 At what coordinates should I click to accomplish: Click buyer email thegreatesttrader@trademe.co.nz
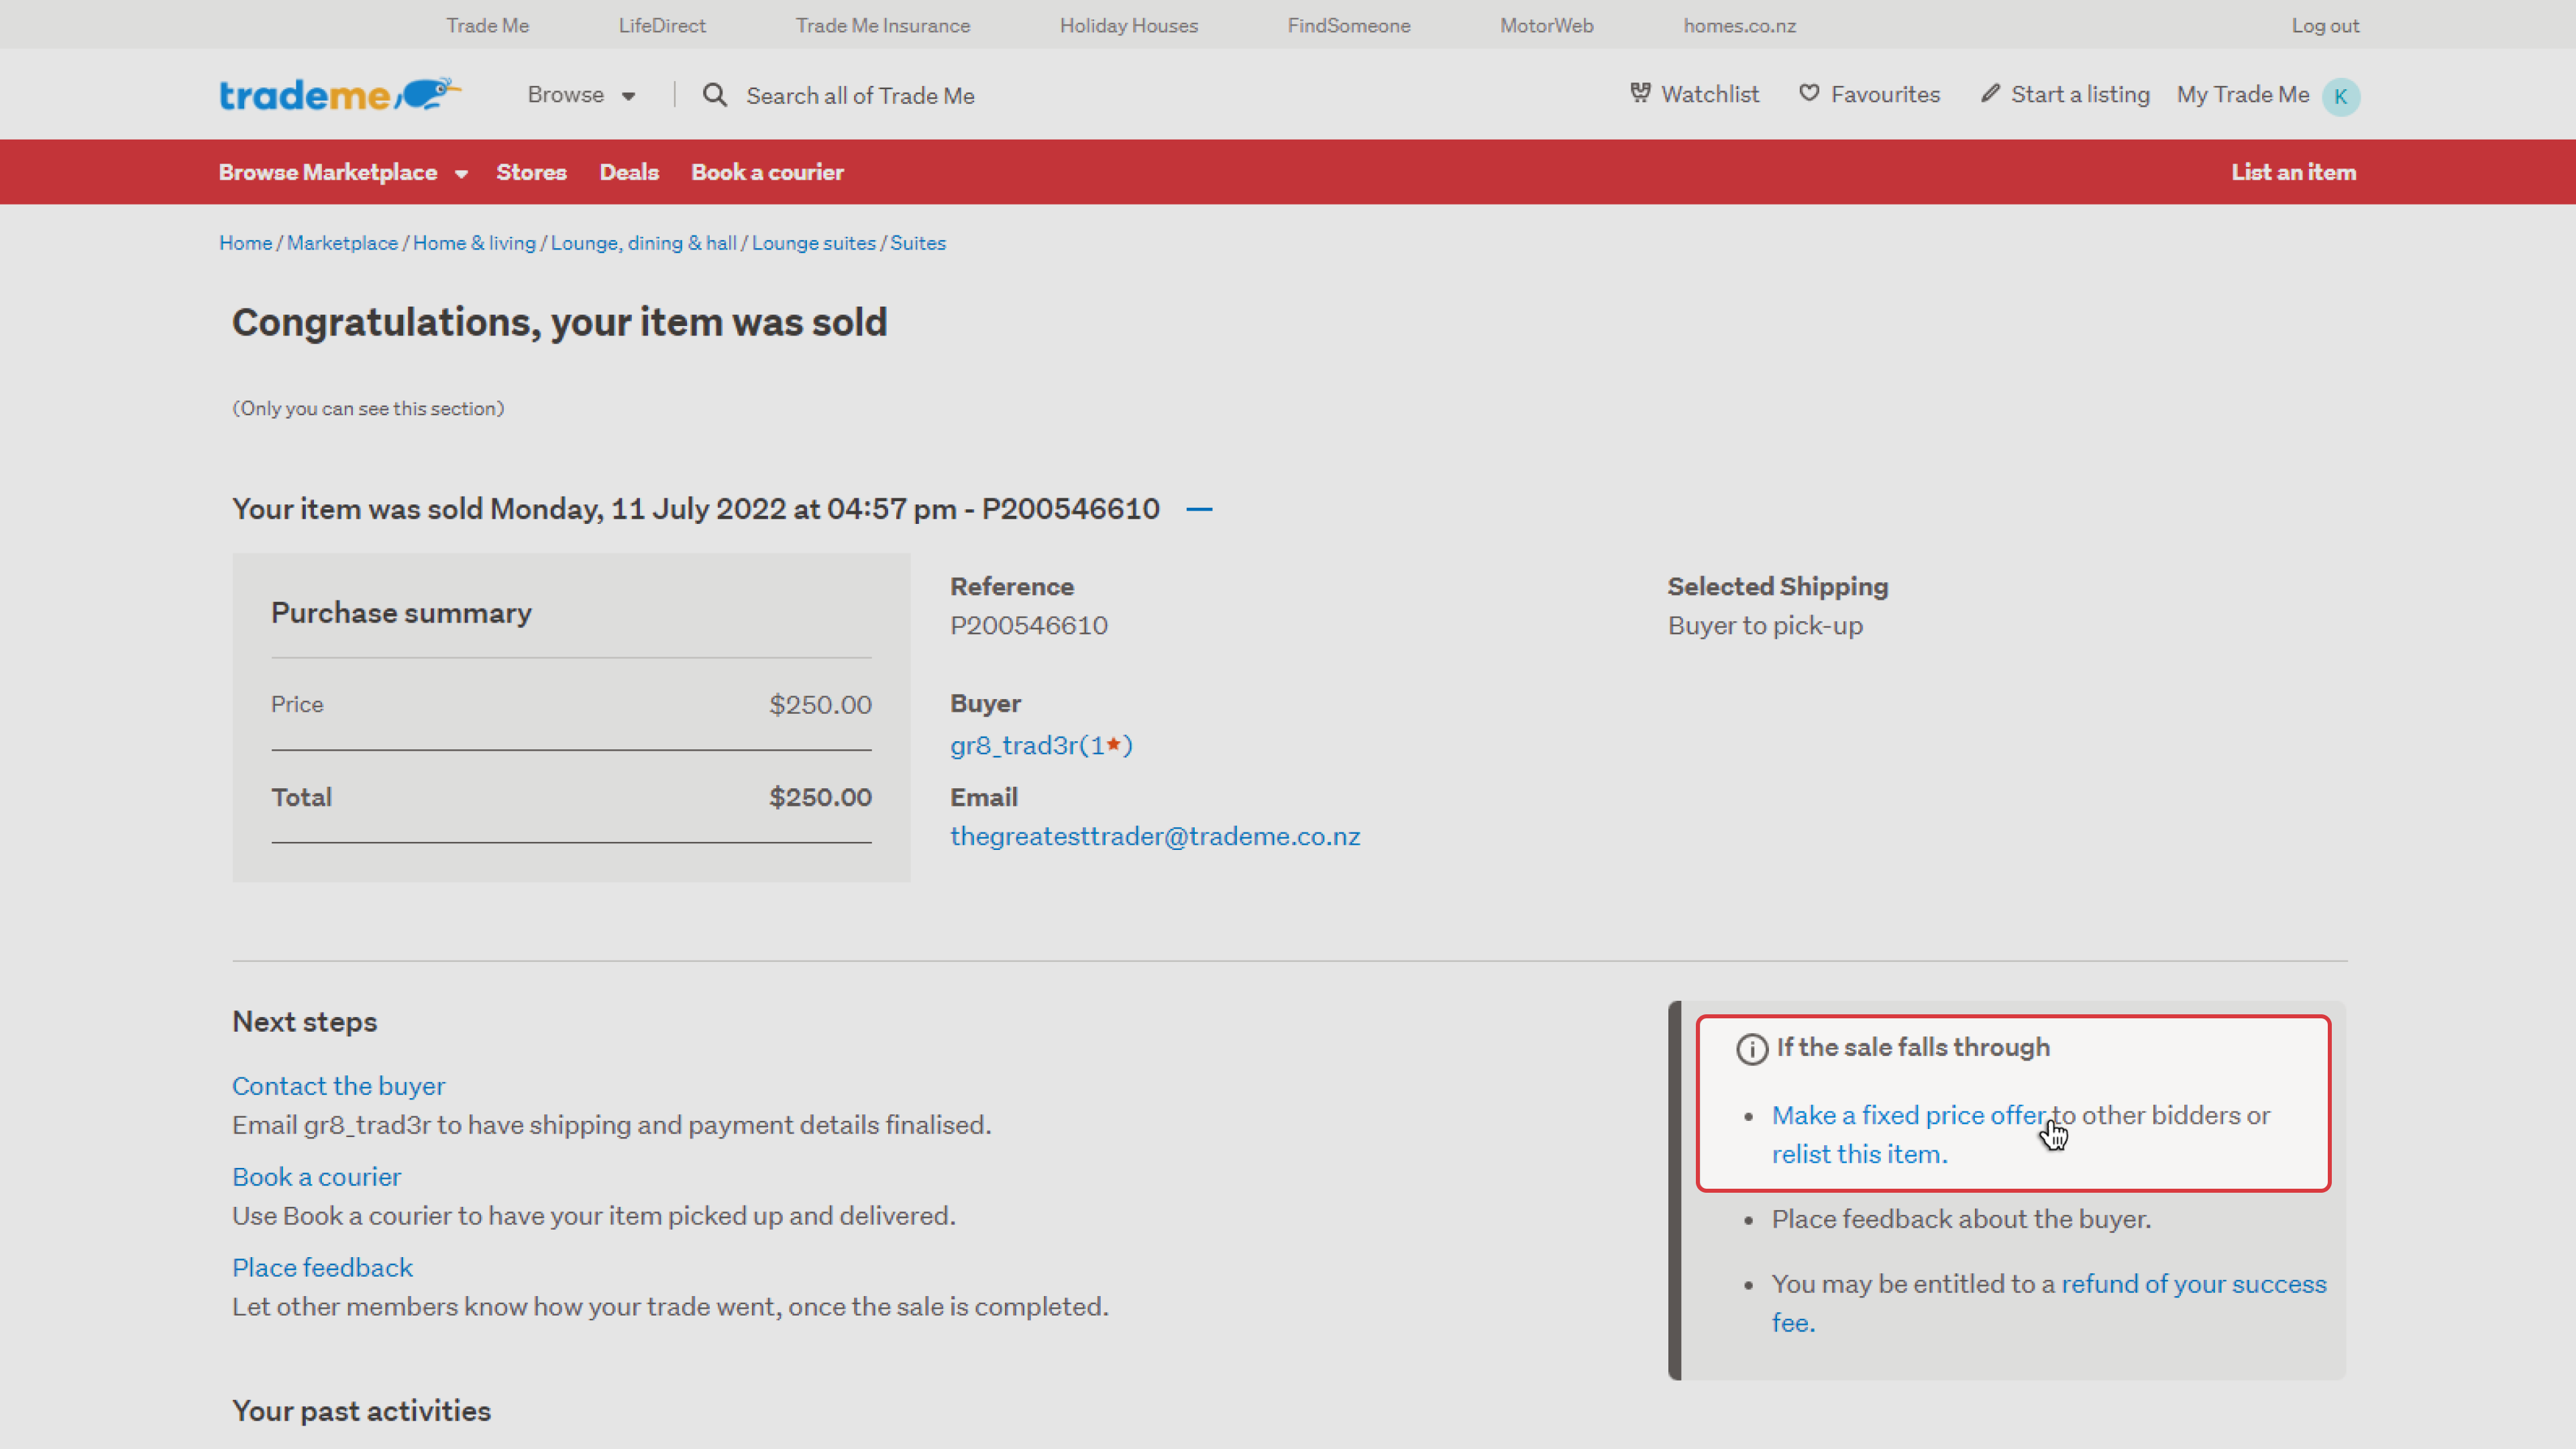coord(1155,836)
